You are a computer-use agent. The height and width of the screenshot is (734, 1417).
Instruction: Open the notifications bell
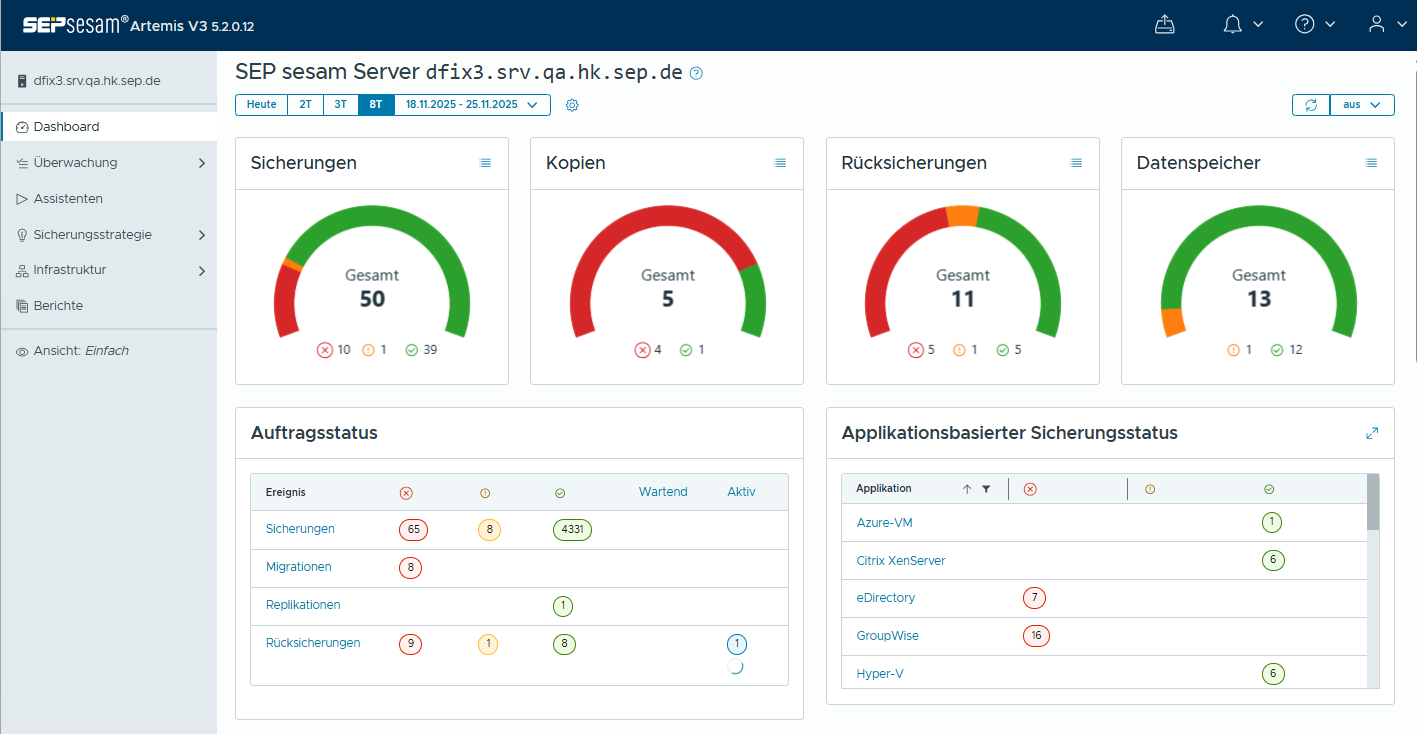tap(1233, 23)
